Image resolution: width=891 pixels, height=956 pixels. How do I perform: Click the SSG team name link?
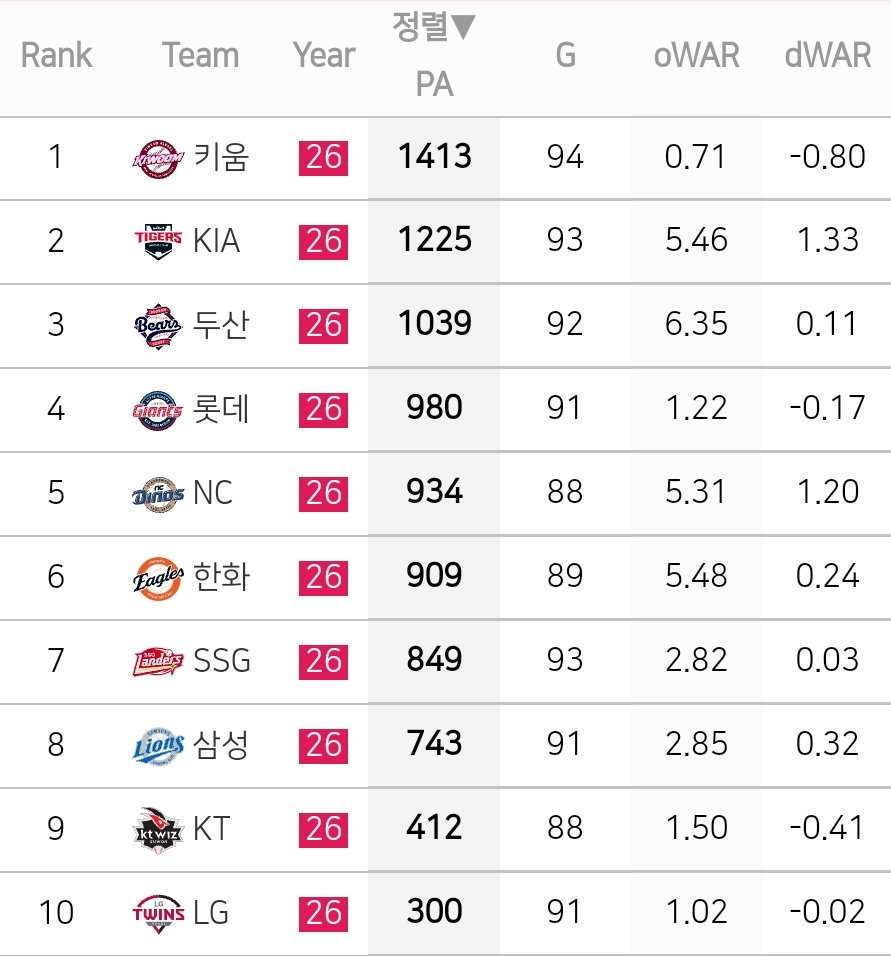[222, 660]
